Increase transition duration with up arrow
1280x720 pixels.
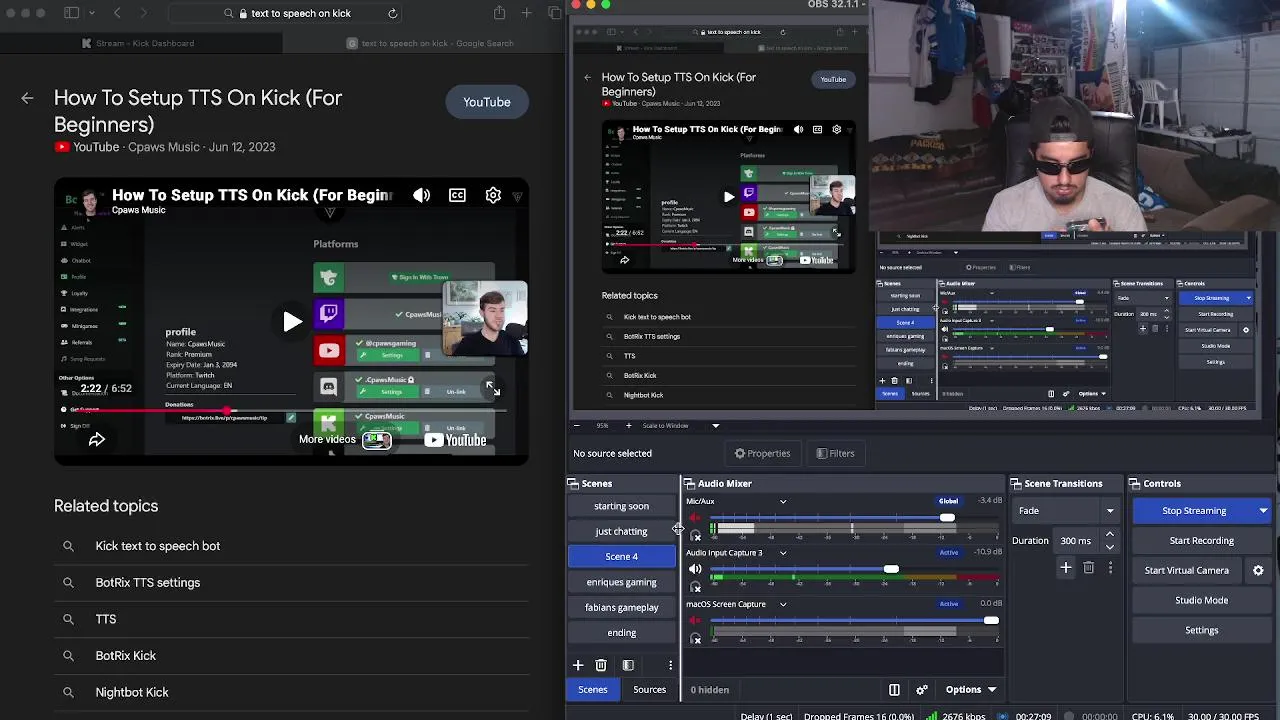tap(1109, 535)
